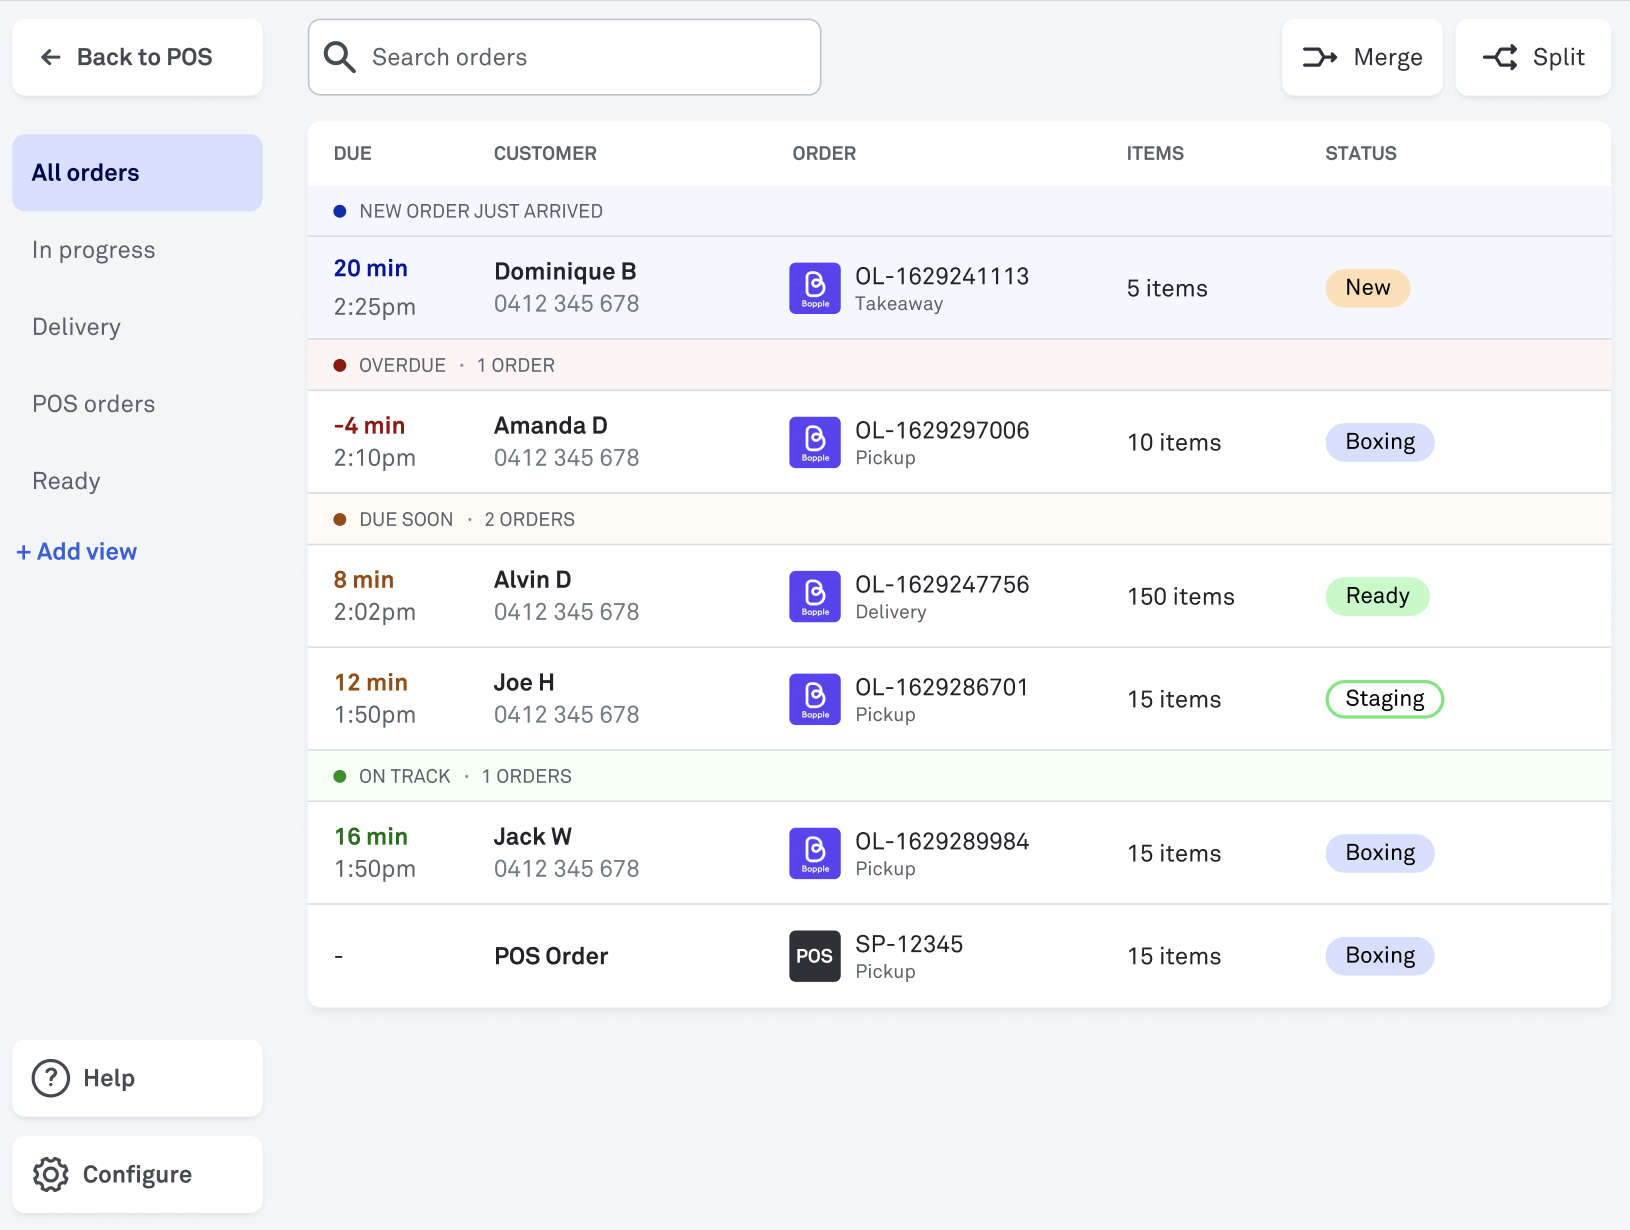Click the Staging status badge

click(x=1385, y=699)
